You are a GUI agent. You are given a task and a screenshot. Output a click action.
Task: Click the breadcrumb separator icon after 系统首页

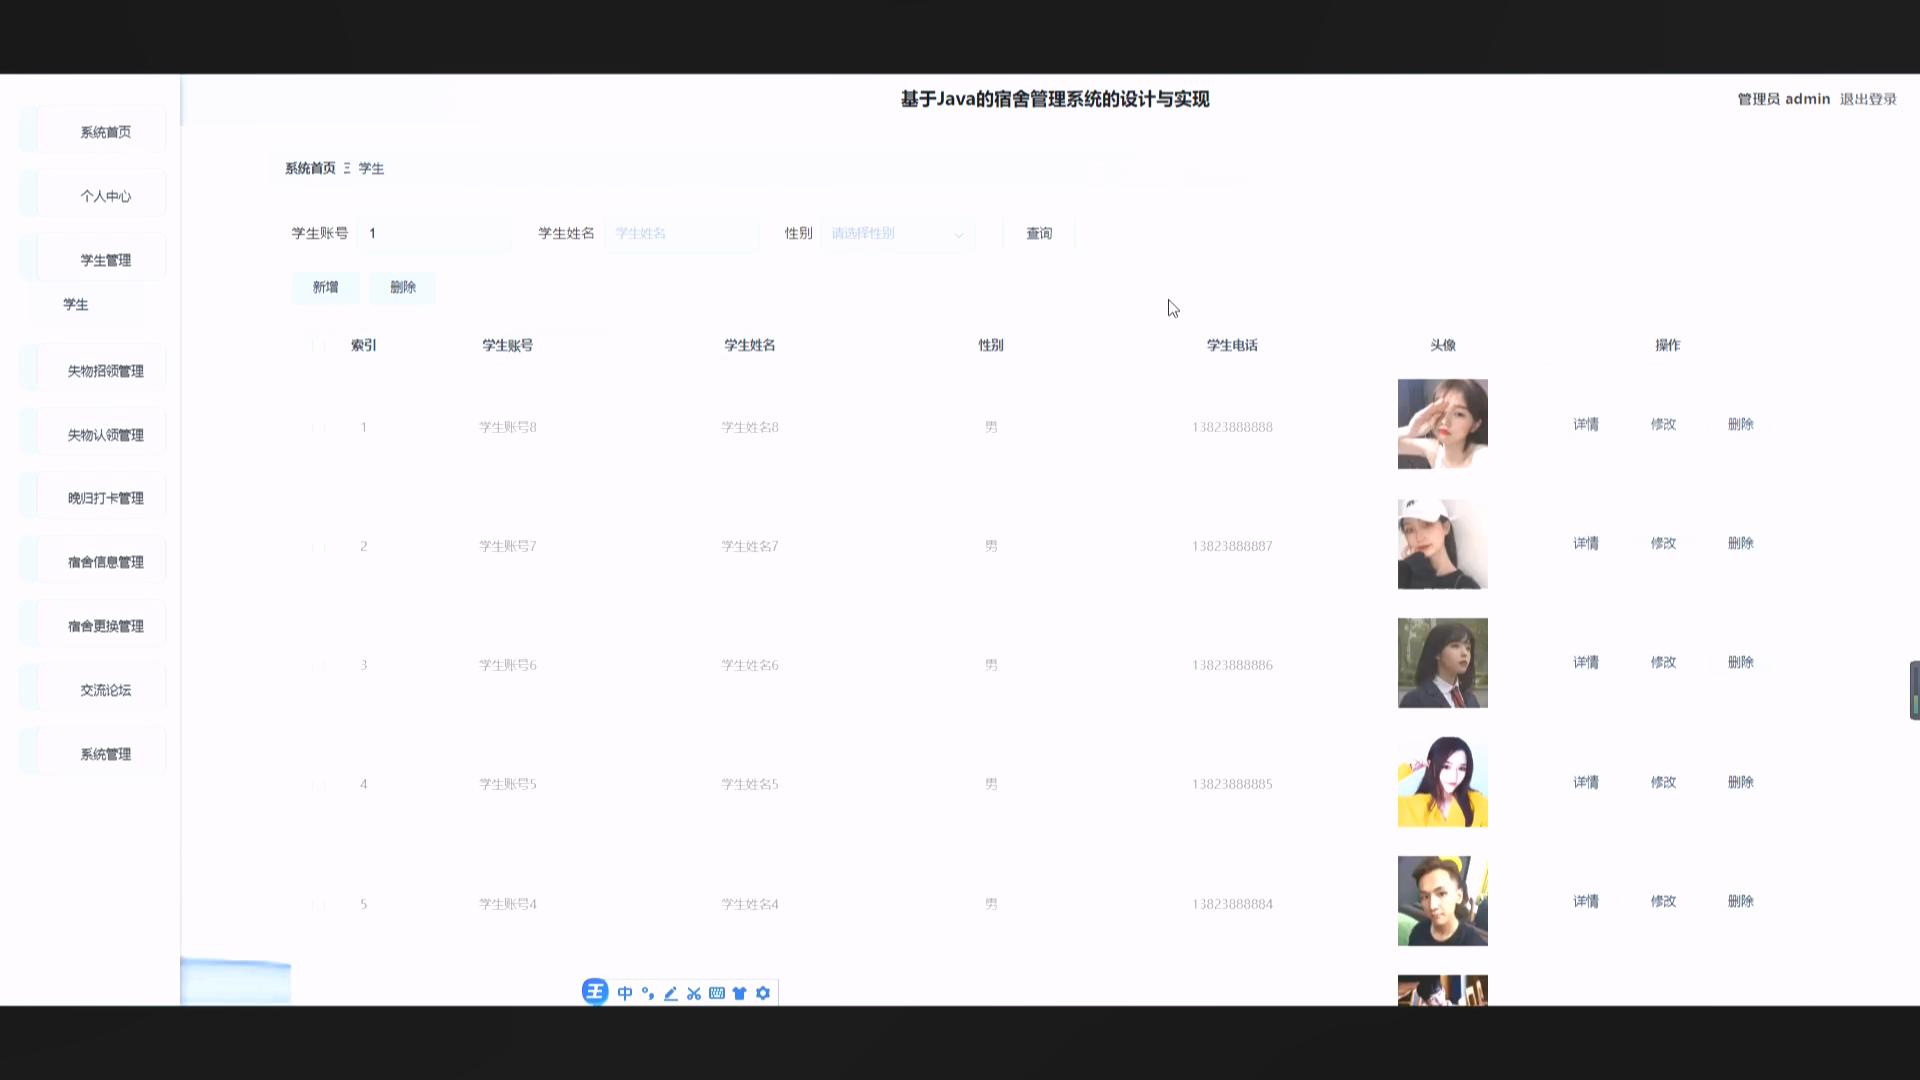click(347, 168)
